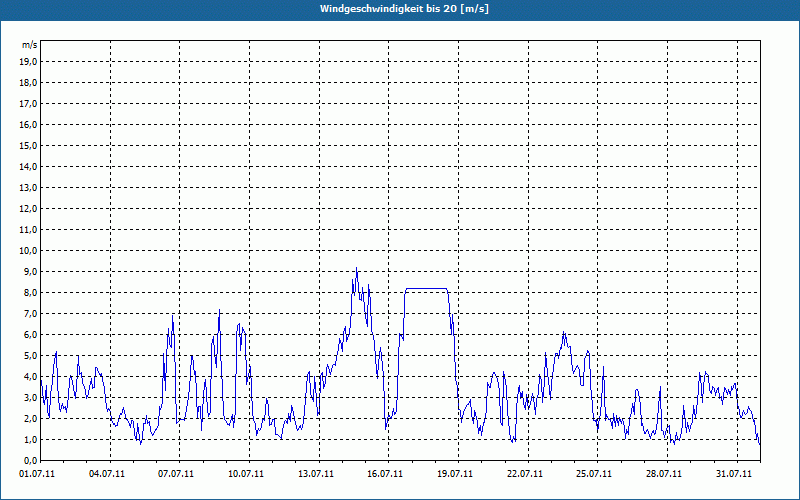Click the y-axis value 13,0
Viewport: 800px width, 500px height.
[28, 187]
